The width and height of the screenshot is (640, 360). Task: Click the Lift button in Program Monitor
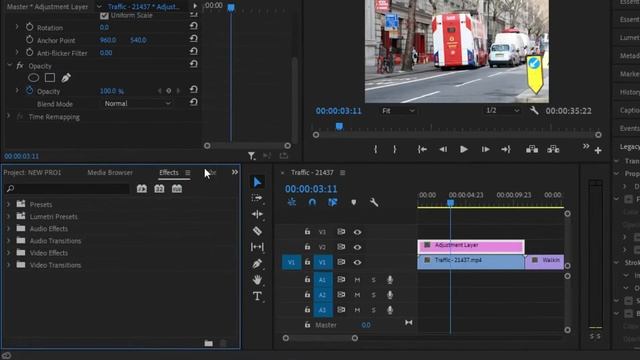click(x=532, y=149)
